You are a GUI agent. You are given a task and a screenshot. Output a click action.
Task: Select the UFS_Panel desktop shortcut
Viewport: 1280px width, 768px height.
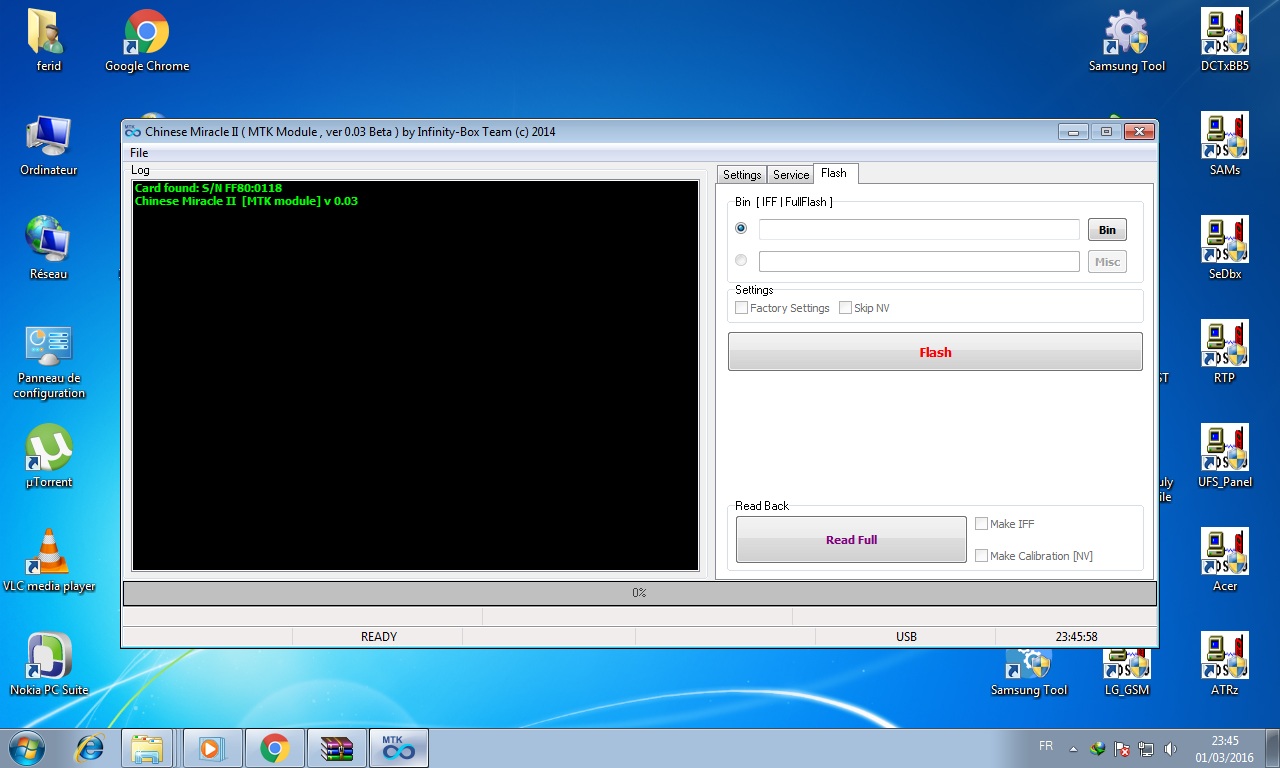pos(1225,456)
